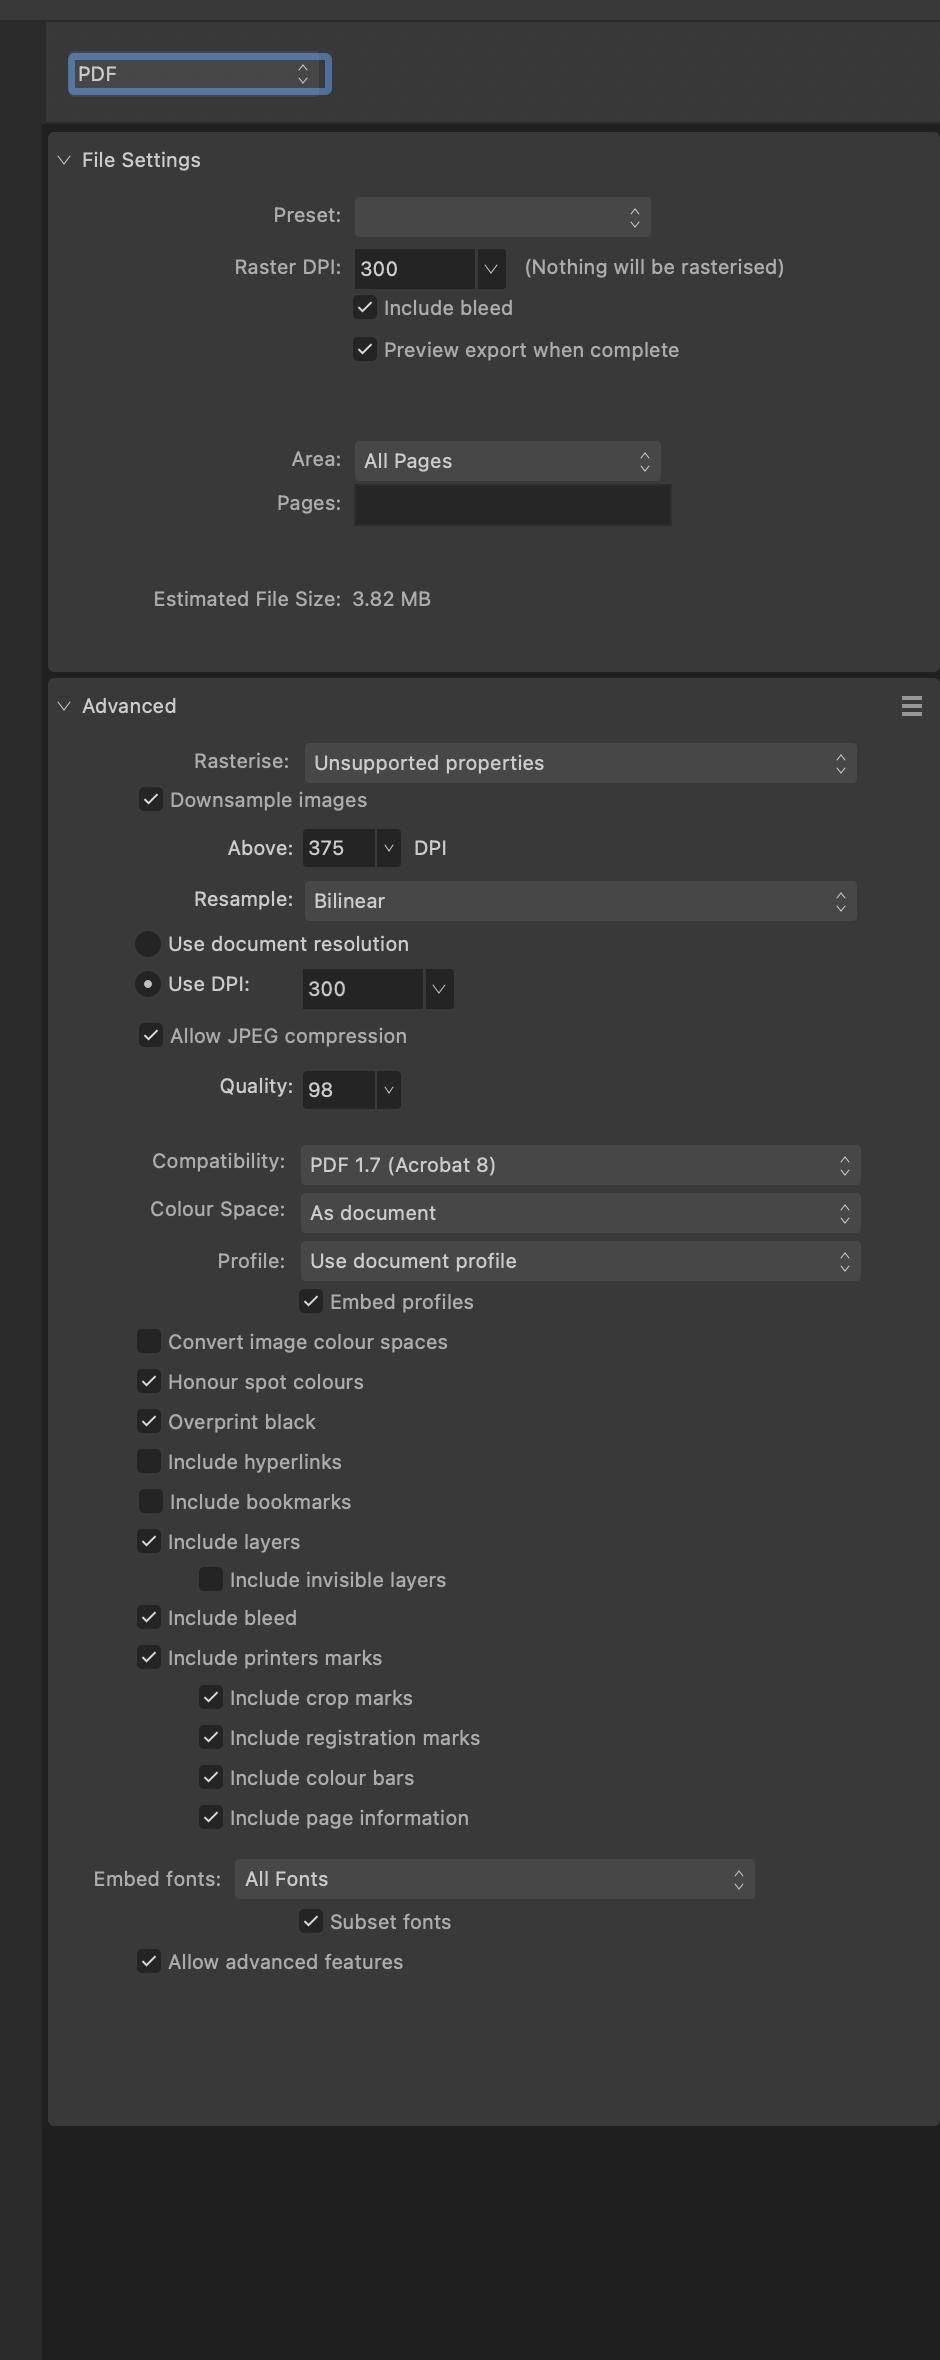This screenshot has height=2360, width=940.
Task: Open the PDF export format dropdown
Action: 199,74
